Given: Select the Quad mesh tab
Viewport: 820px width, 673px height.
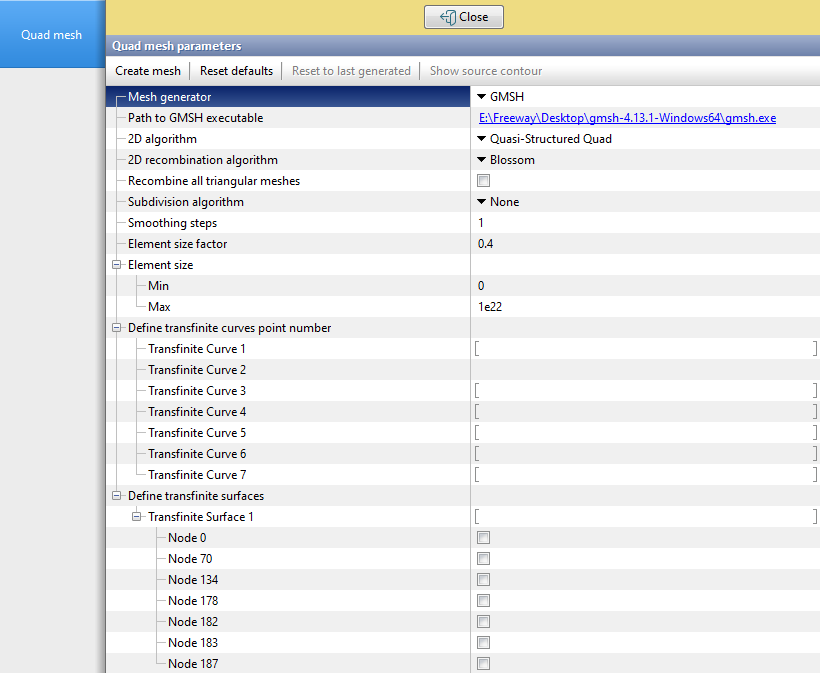Looking at the screenshot, I should coord(52,35).
